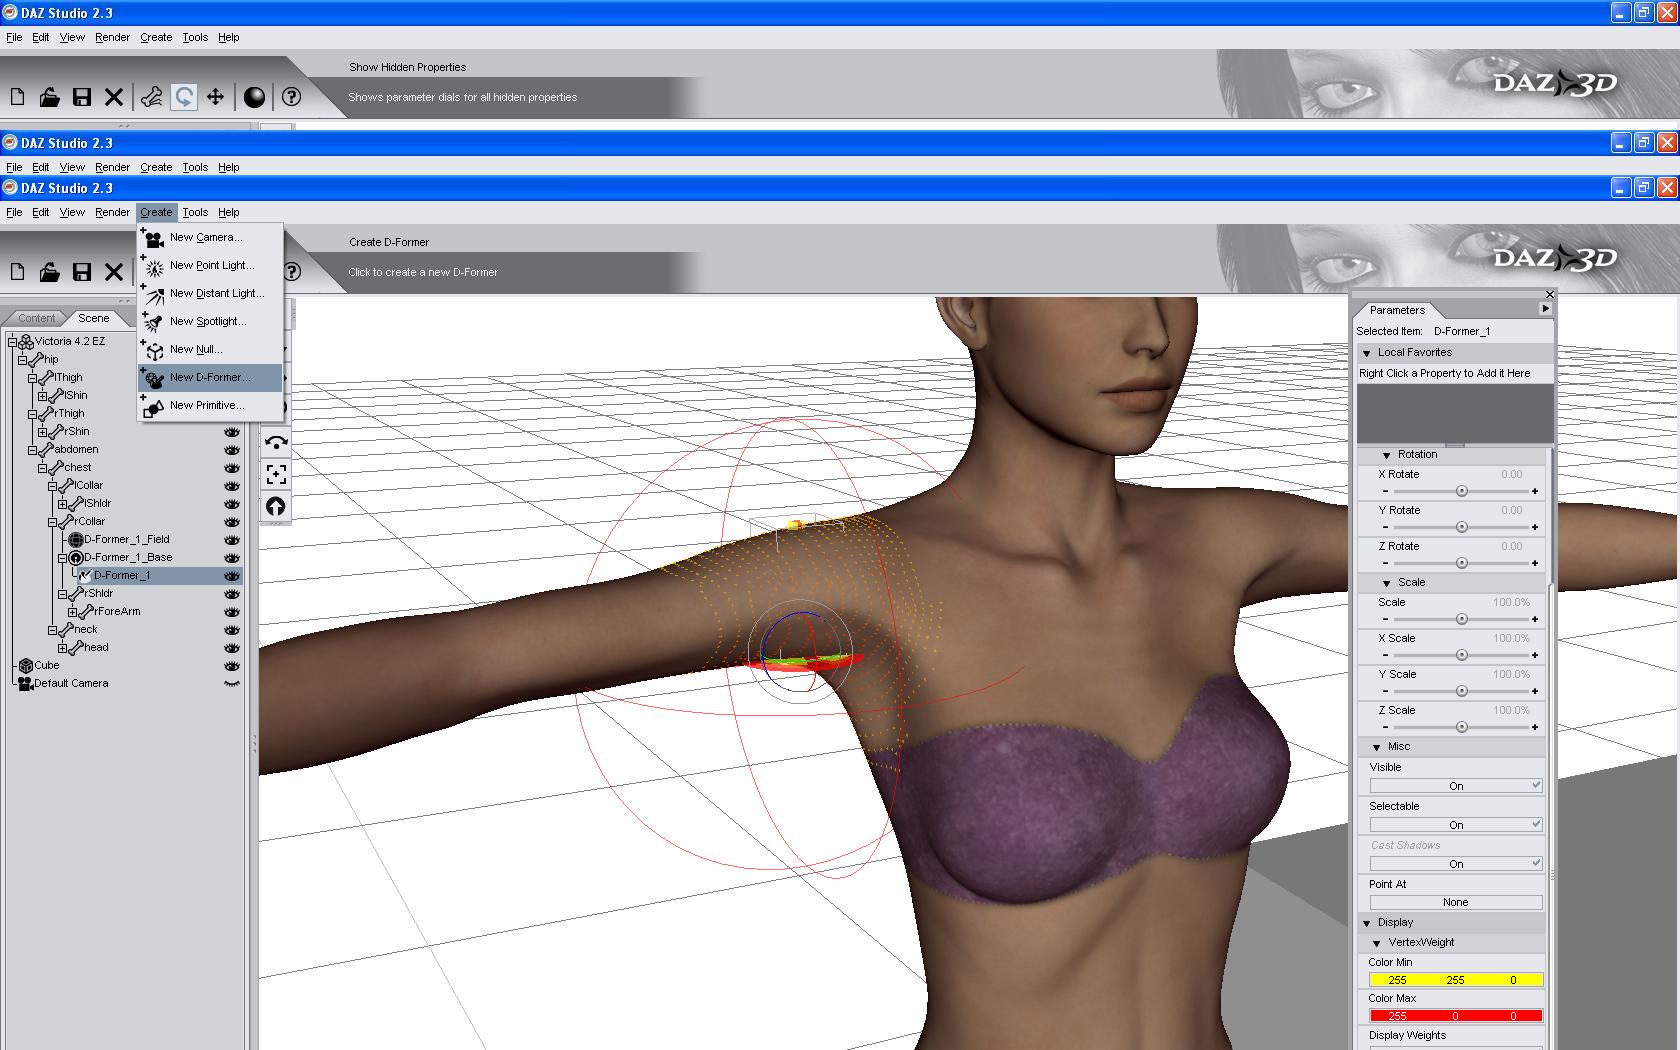Screen dimensions: 1680x1050
Task: Click the X Rotate minus button
Action: pyautogui.click(x=1385, y=492)
